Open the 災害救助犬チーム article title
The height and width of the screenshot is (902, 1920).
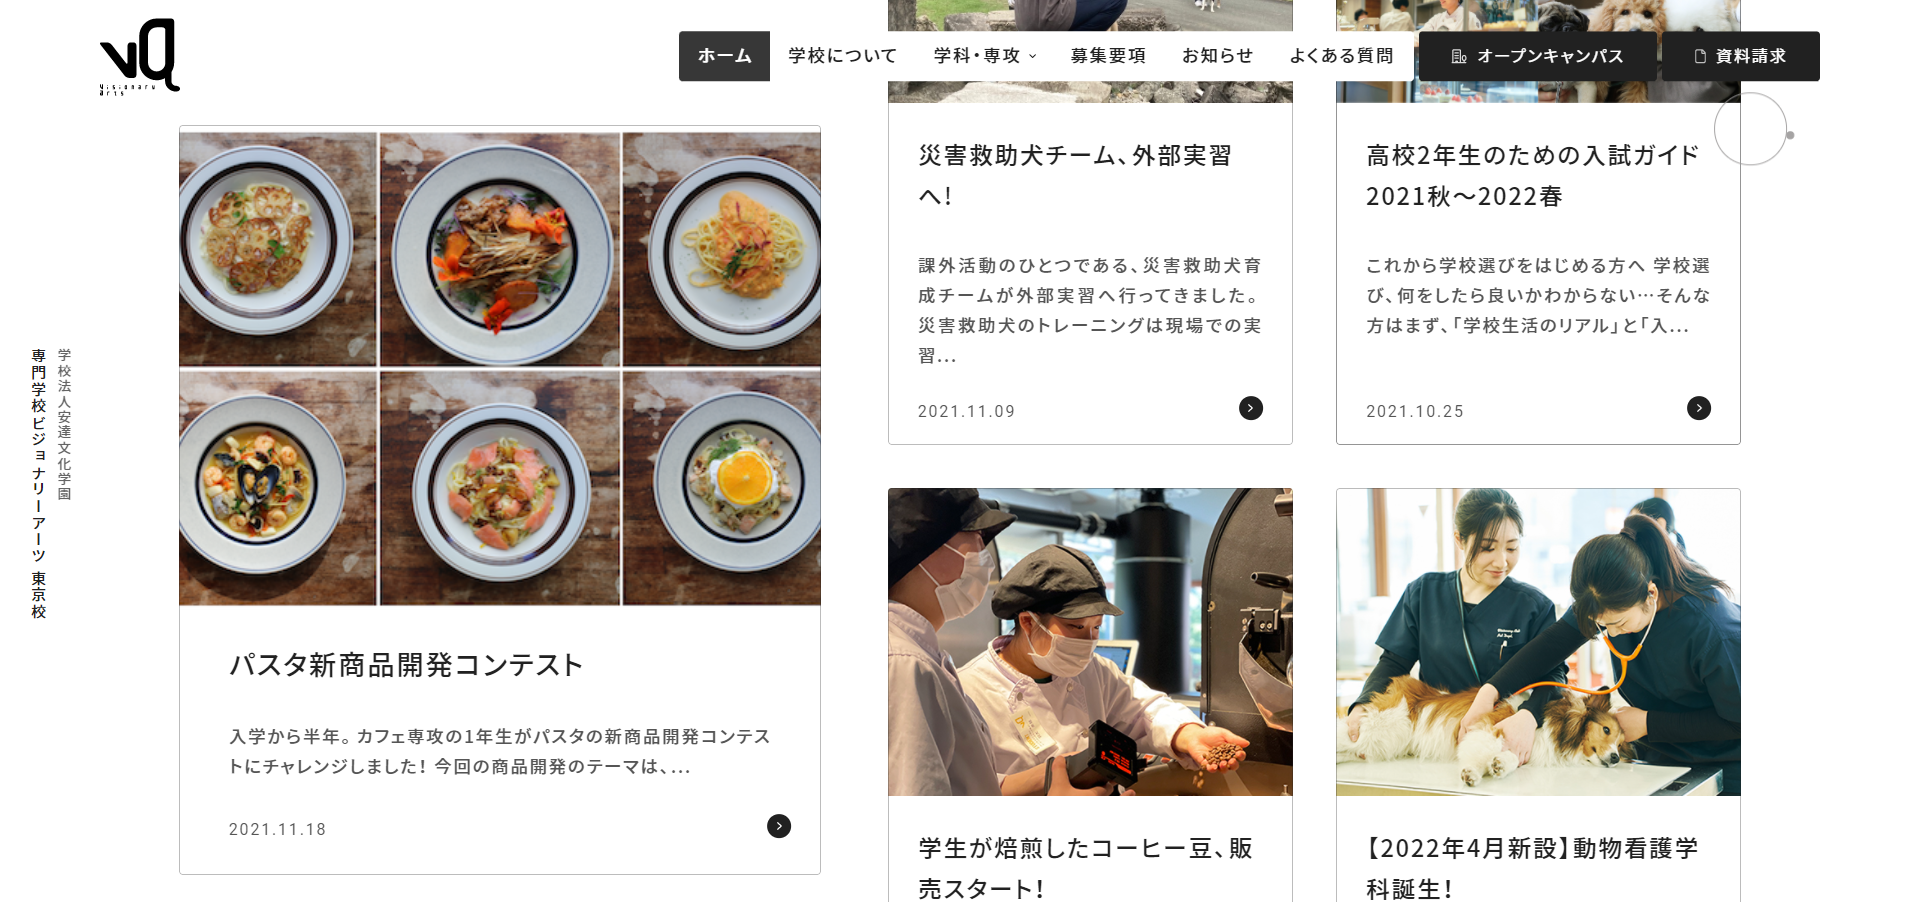pyautogui.click(x=1076, y=176)
